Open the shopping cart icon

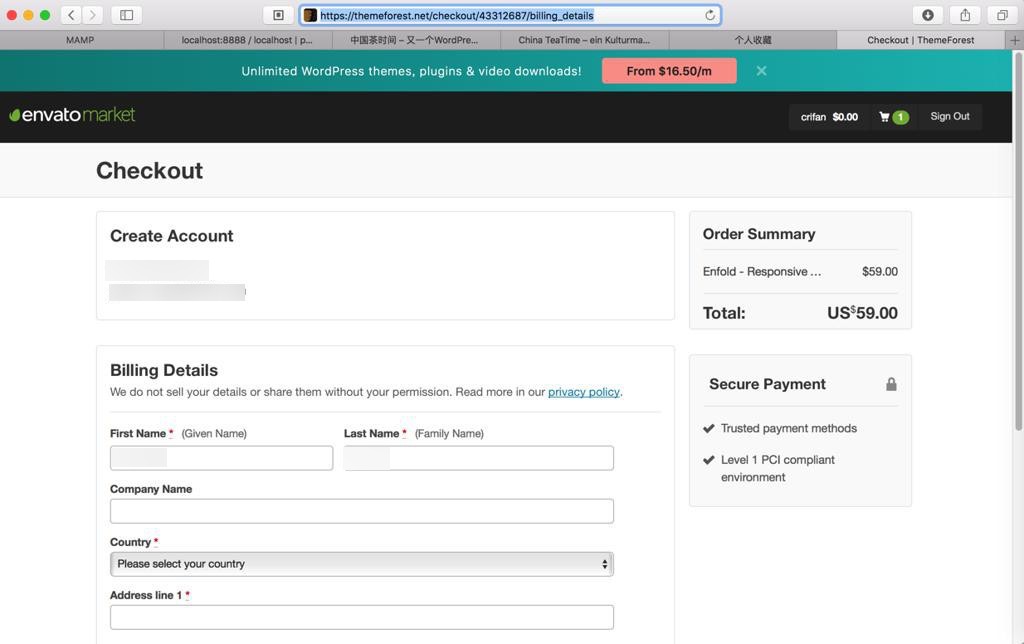[x=885, y=117]
